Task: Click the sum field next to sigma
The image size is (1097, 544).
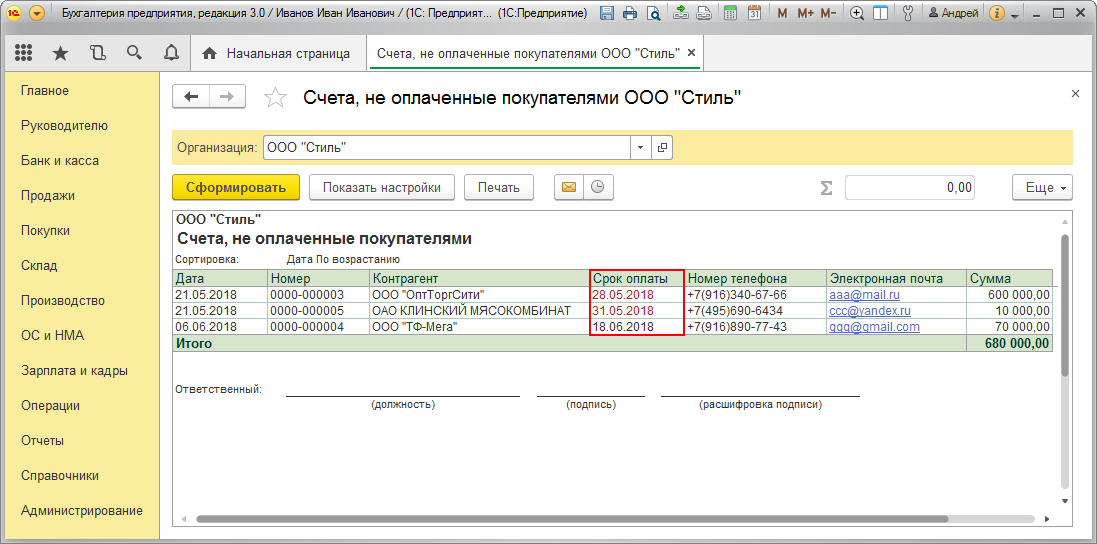Action: [909, 187]
